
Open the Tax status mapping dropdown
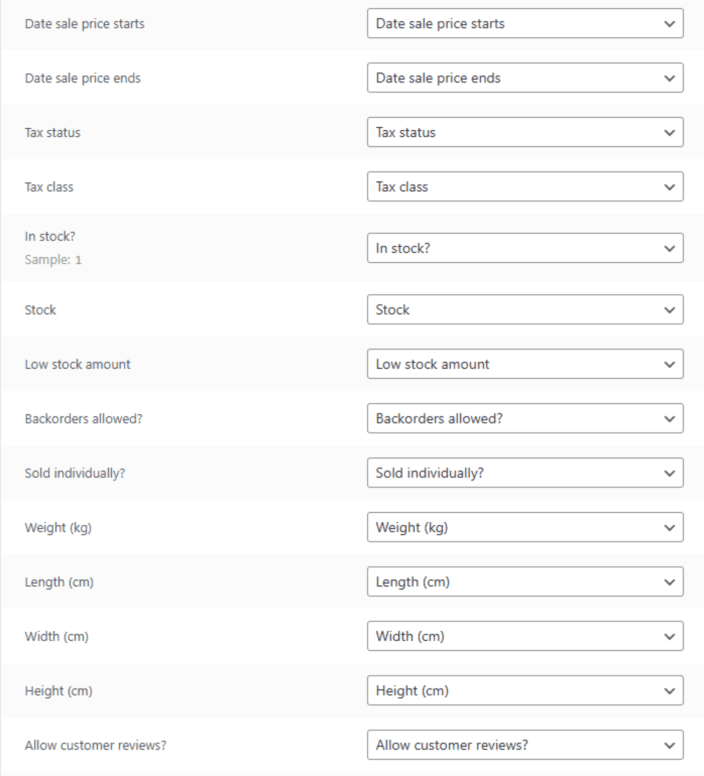click(x=524, y=133)
